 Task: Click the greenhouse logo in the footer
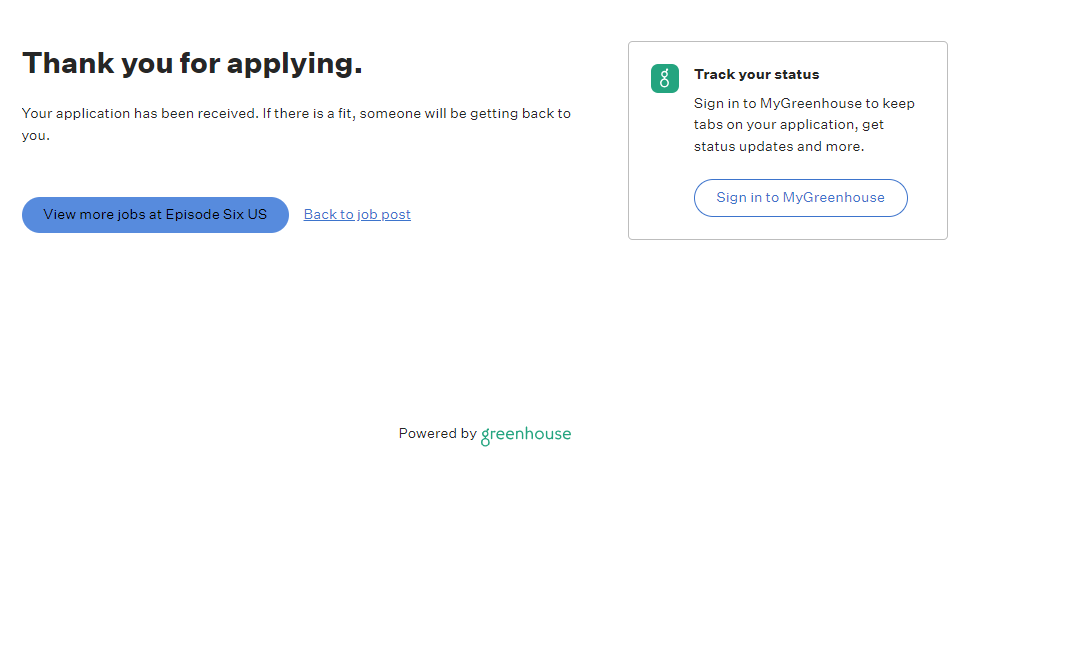(x=526, y=434)
